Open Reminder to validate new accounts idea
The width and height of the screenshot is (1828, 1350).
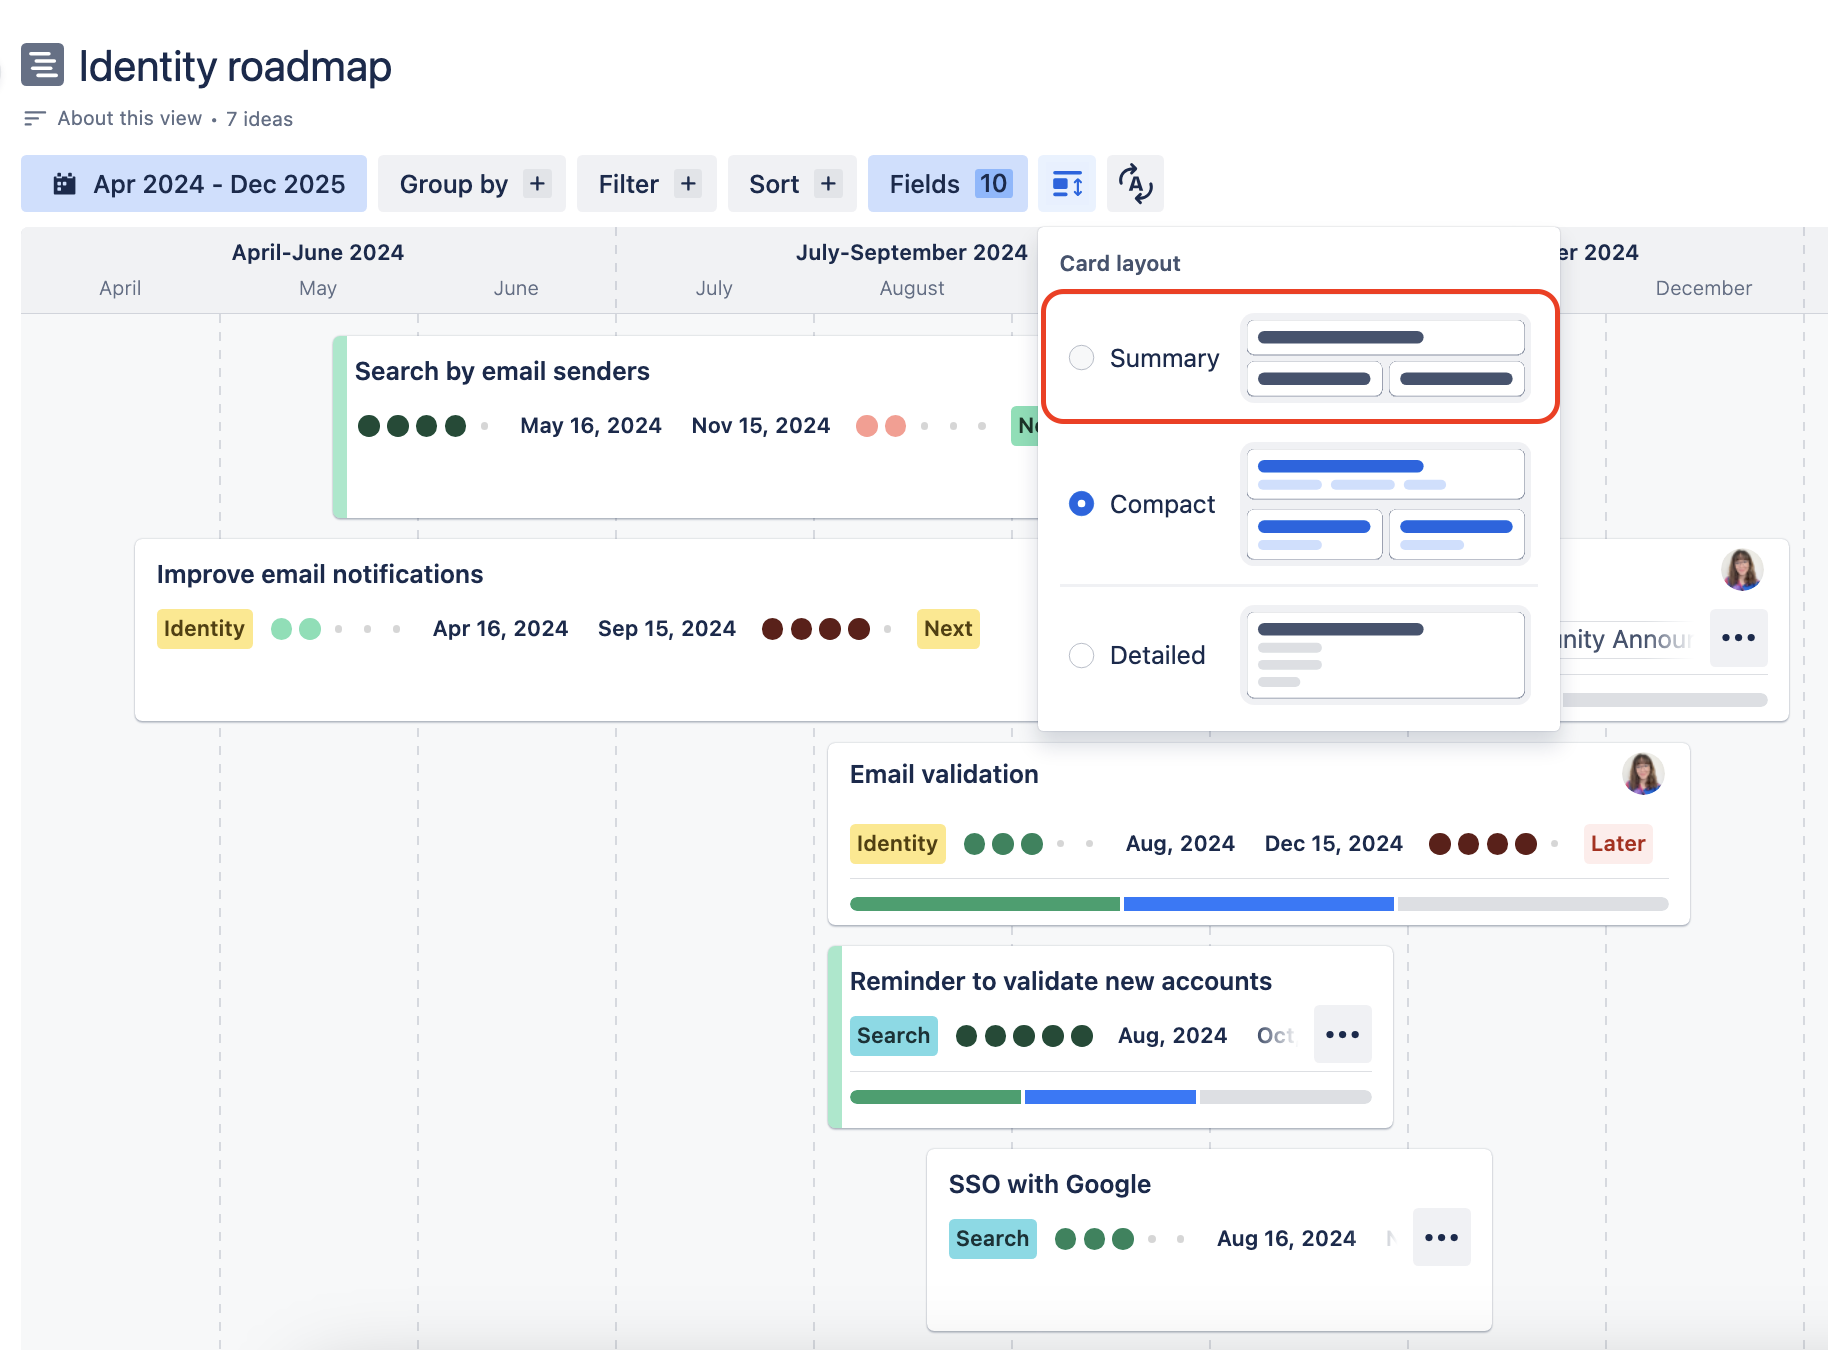[x=1061, y=981]
